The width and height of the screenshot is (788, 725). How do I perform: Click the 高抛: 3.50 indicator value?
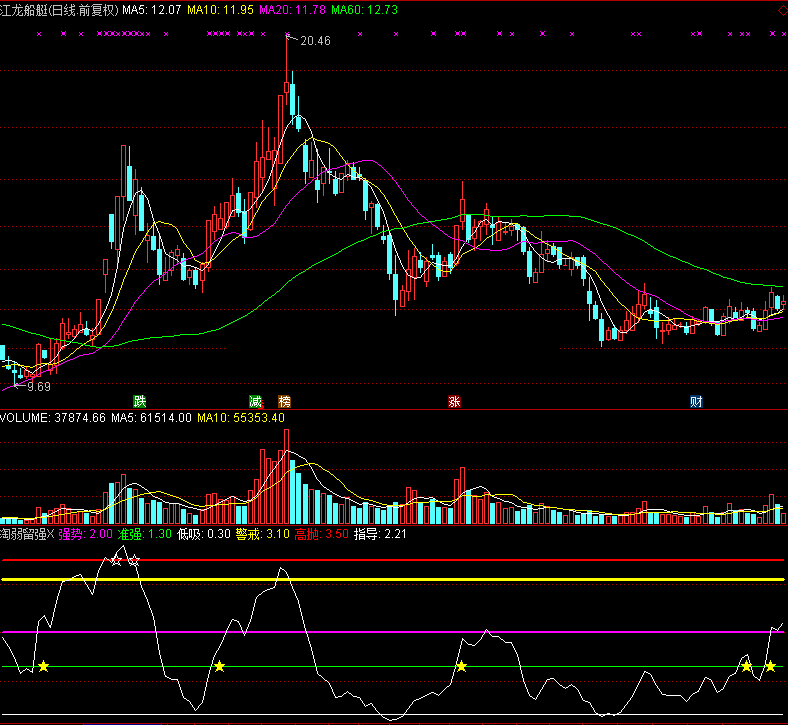pyautogui.click(x=321, y=534)
